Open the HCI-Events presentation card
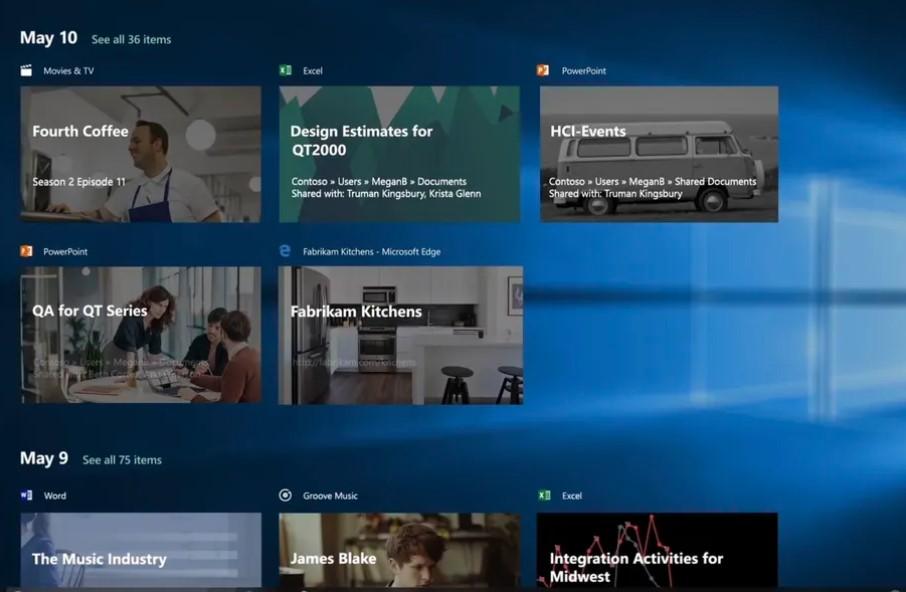Screen dimensions: 906x592 [659, 154]
